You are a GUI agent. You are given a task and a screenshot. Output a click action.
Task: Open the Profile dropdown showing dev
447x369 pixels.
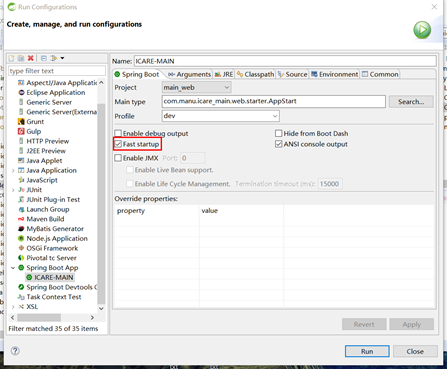[221, 116]
